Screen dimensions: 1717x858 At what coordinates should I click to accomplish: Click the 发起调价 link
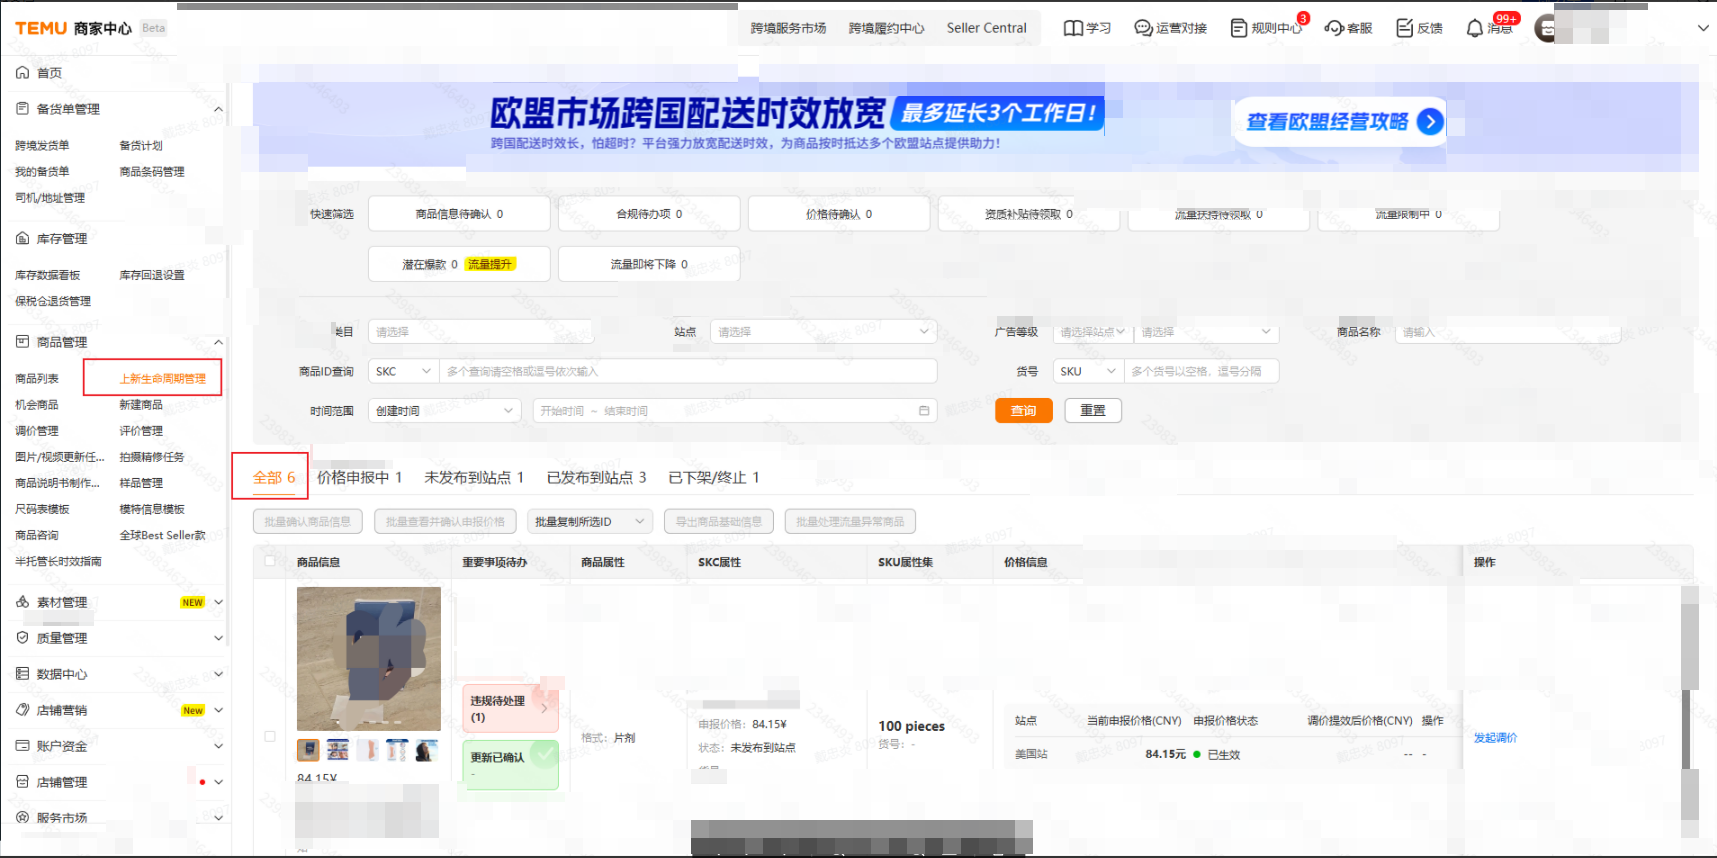[x=1495, y=737]
